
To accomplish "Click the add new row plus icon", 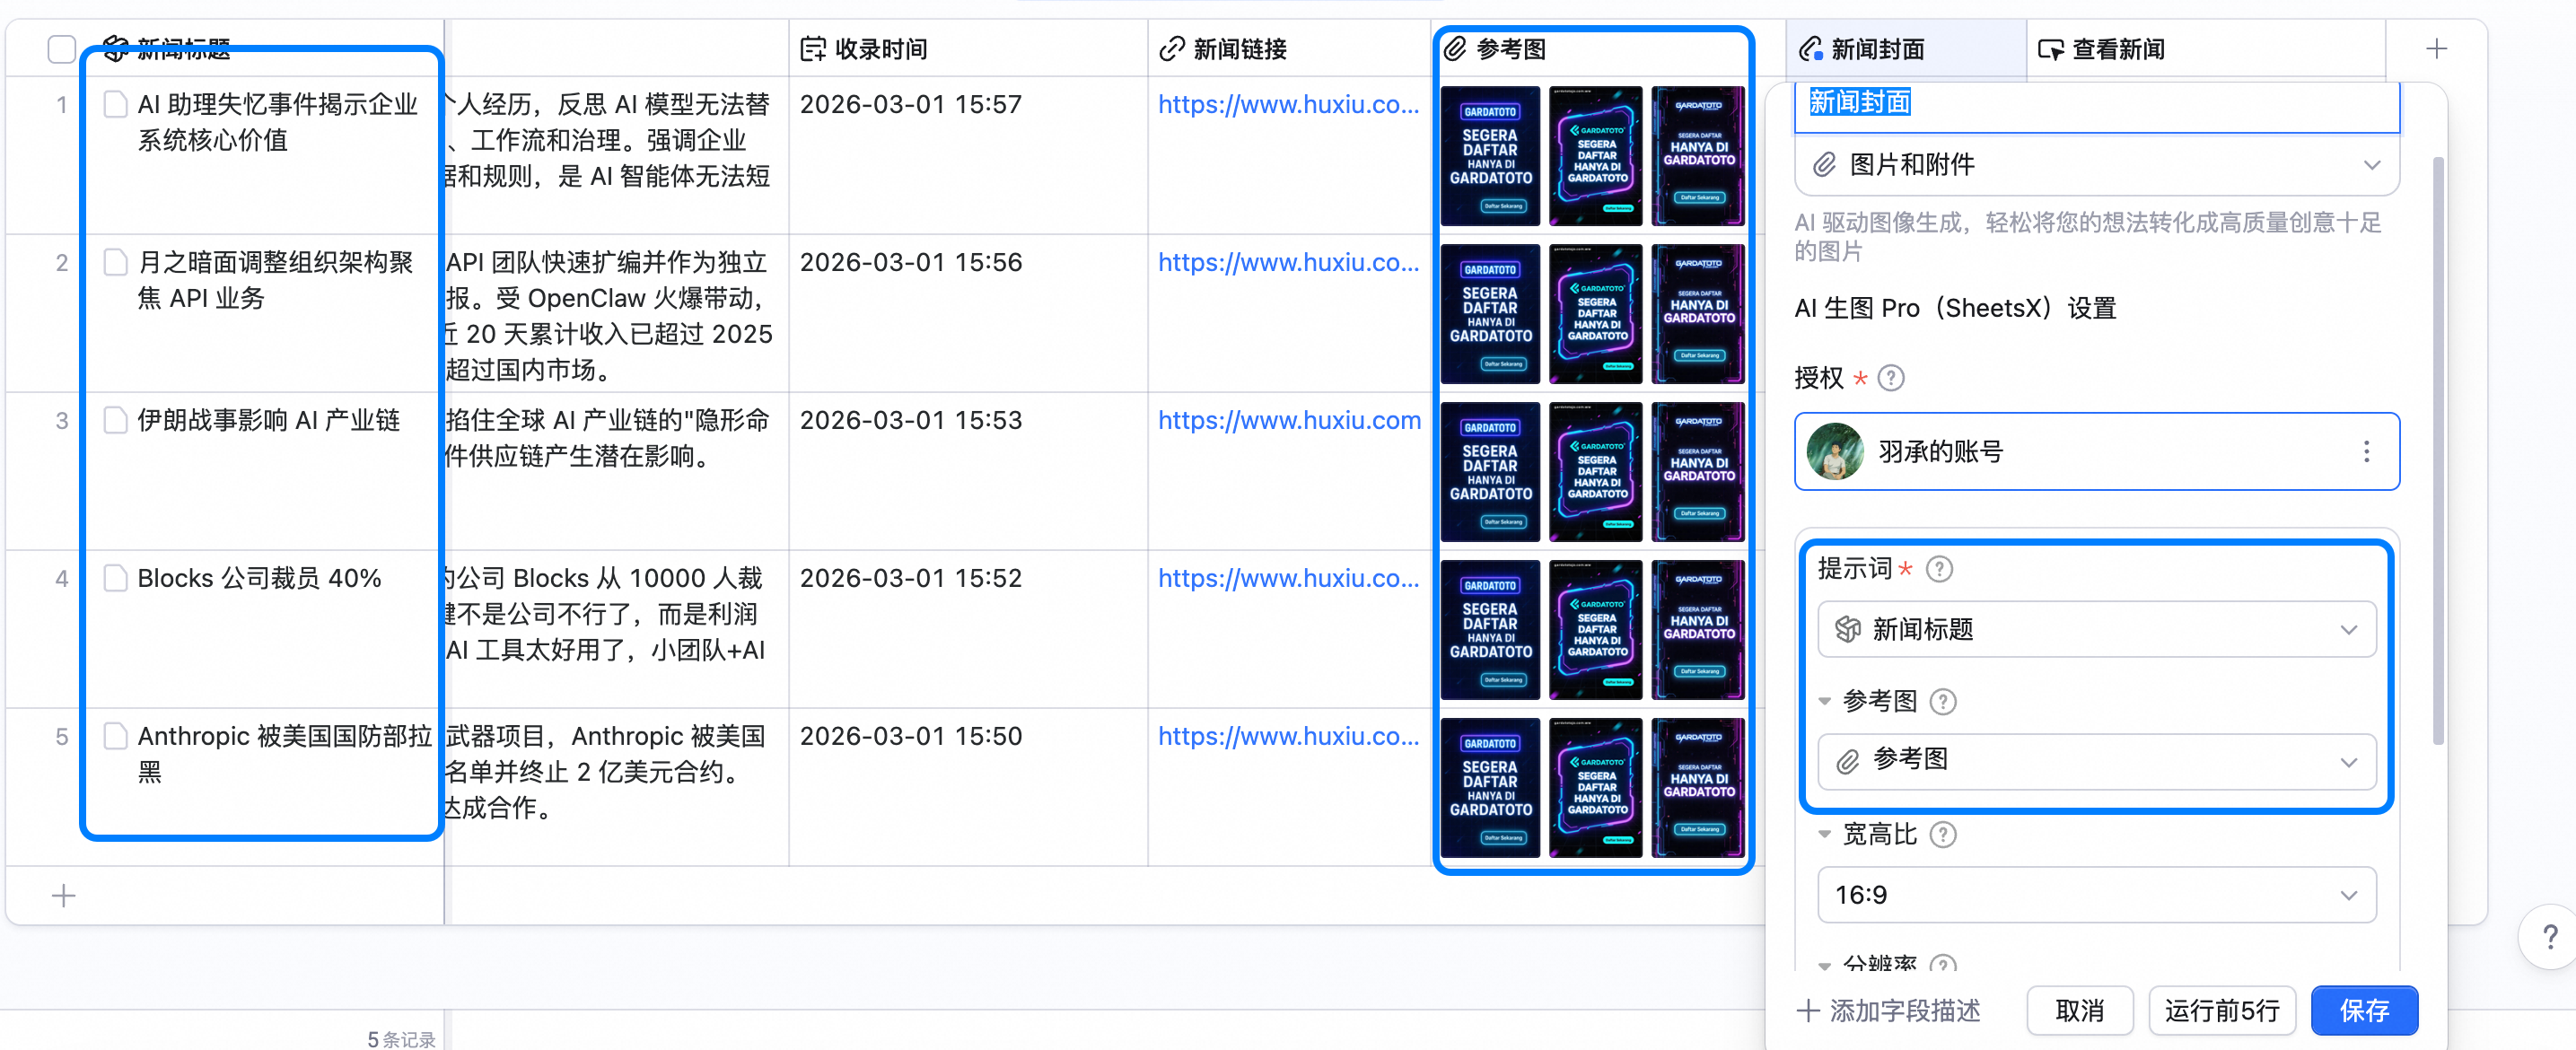I will (63, 895).
